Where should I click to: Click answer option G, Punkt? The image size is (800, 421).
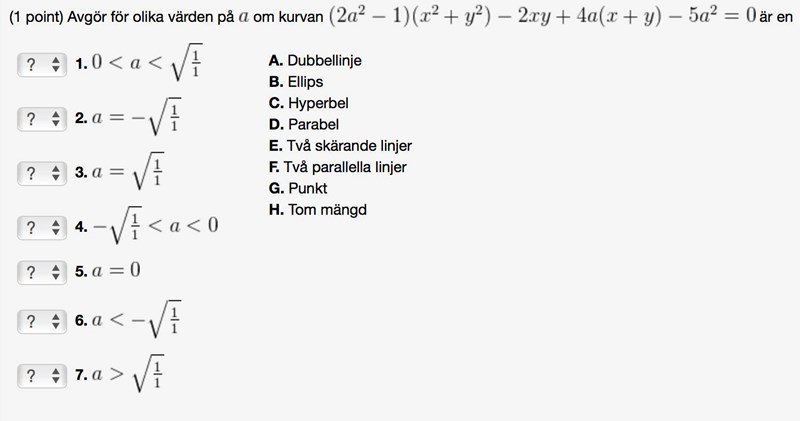pyautogui.click(x=298, y=188)
